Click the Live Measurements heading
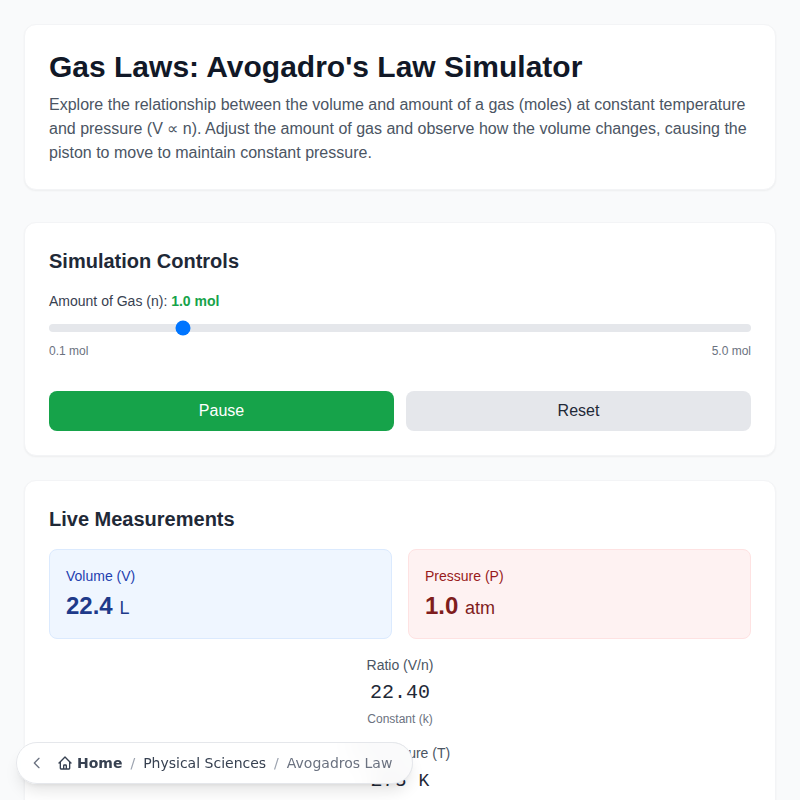Viewport: 800px width, 800px height. [141, 519]
